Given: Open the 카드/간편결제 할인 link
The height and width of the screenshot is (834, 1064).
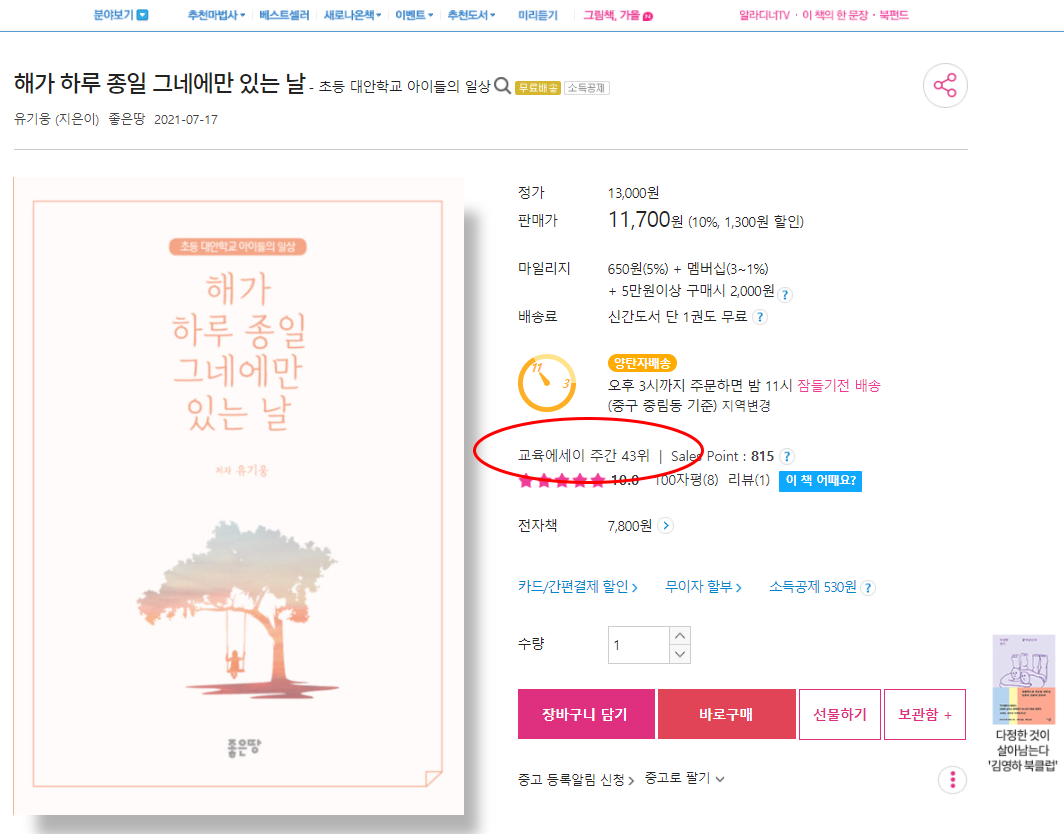Looking at the screenshot, I should pyautogui.click(x=577, y=587).
